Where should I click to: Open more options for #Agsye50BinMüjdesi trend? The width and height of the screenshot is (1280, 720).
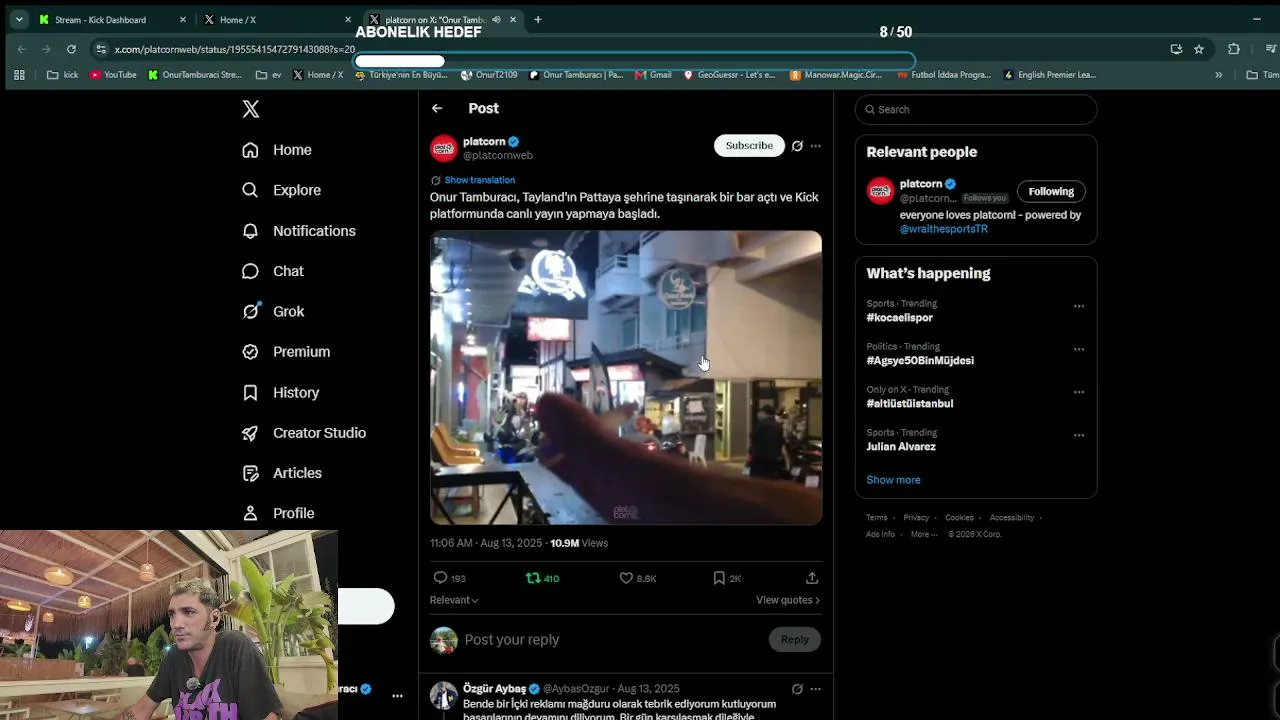[x=1079, y=349]
